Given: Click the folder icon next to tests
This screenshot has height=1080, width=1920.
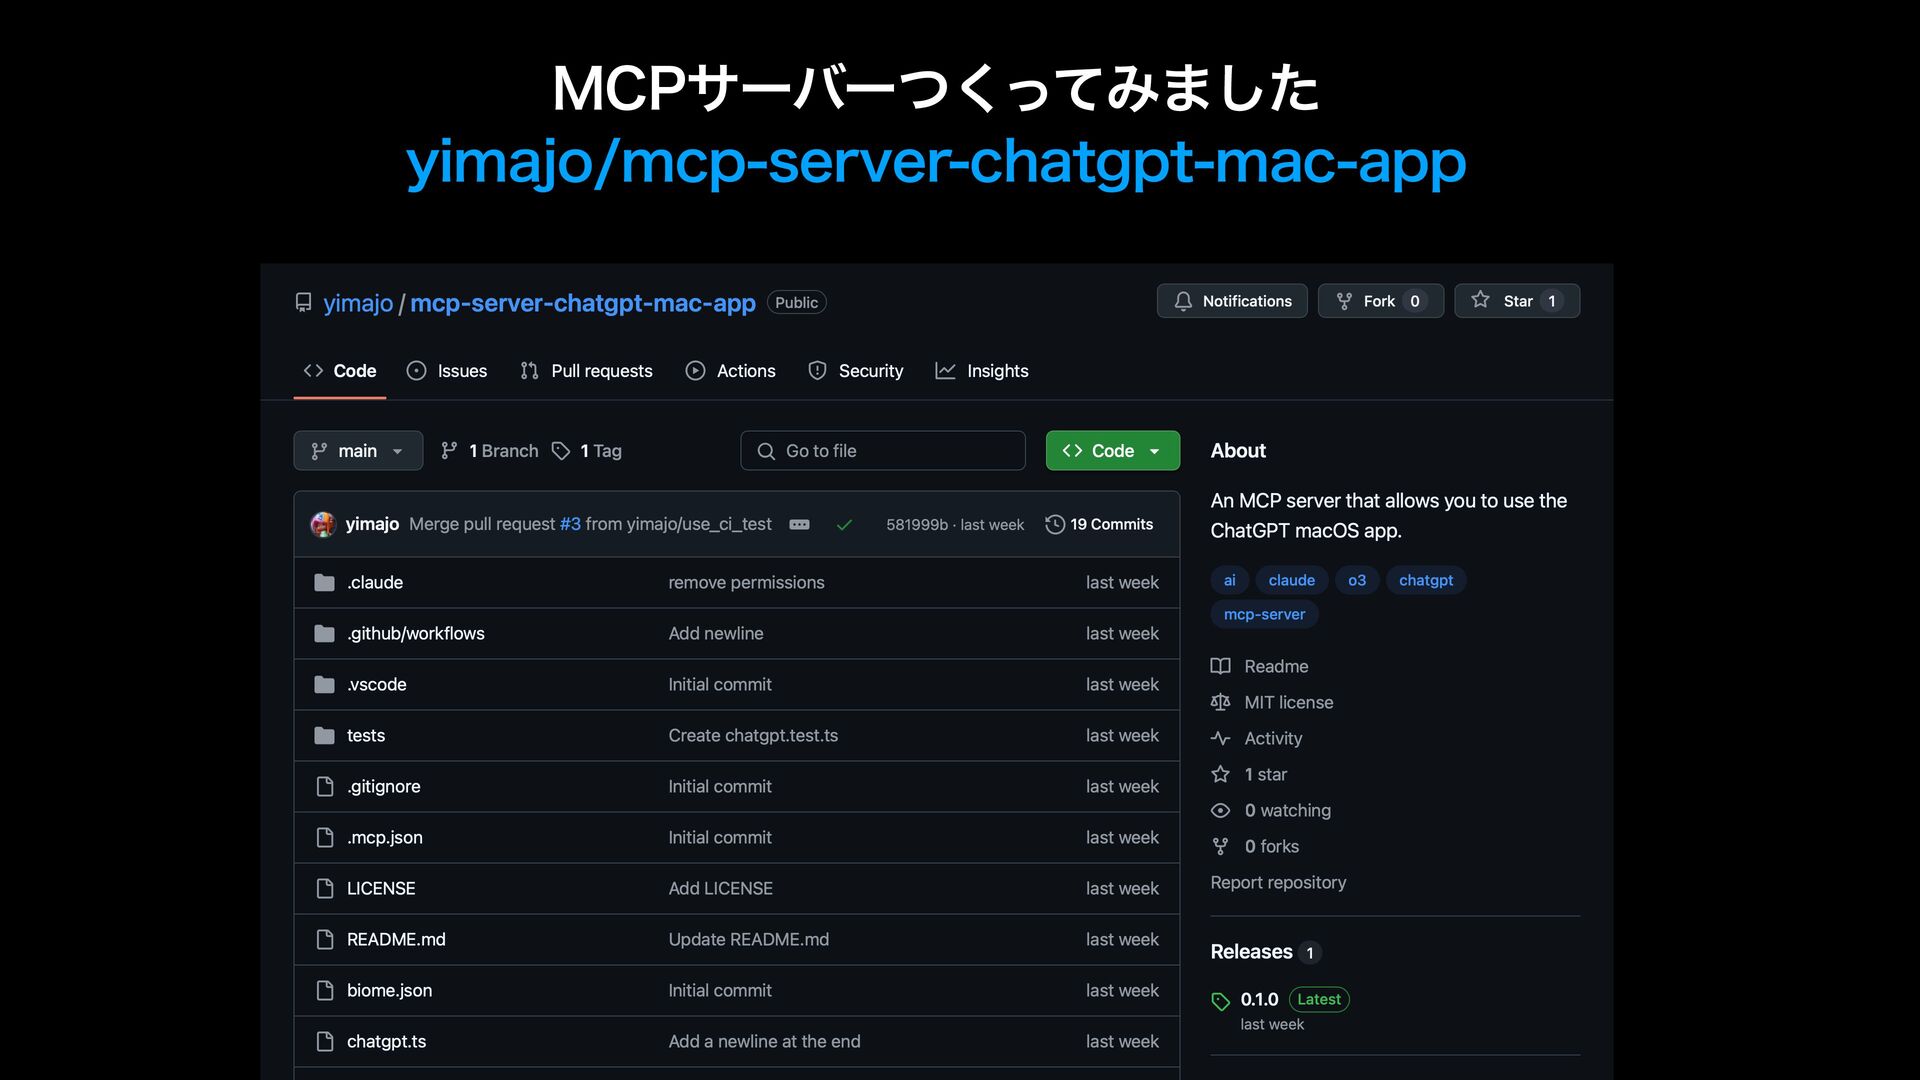Looking at the screenshot, I should [x=324, y=736].
